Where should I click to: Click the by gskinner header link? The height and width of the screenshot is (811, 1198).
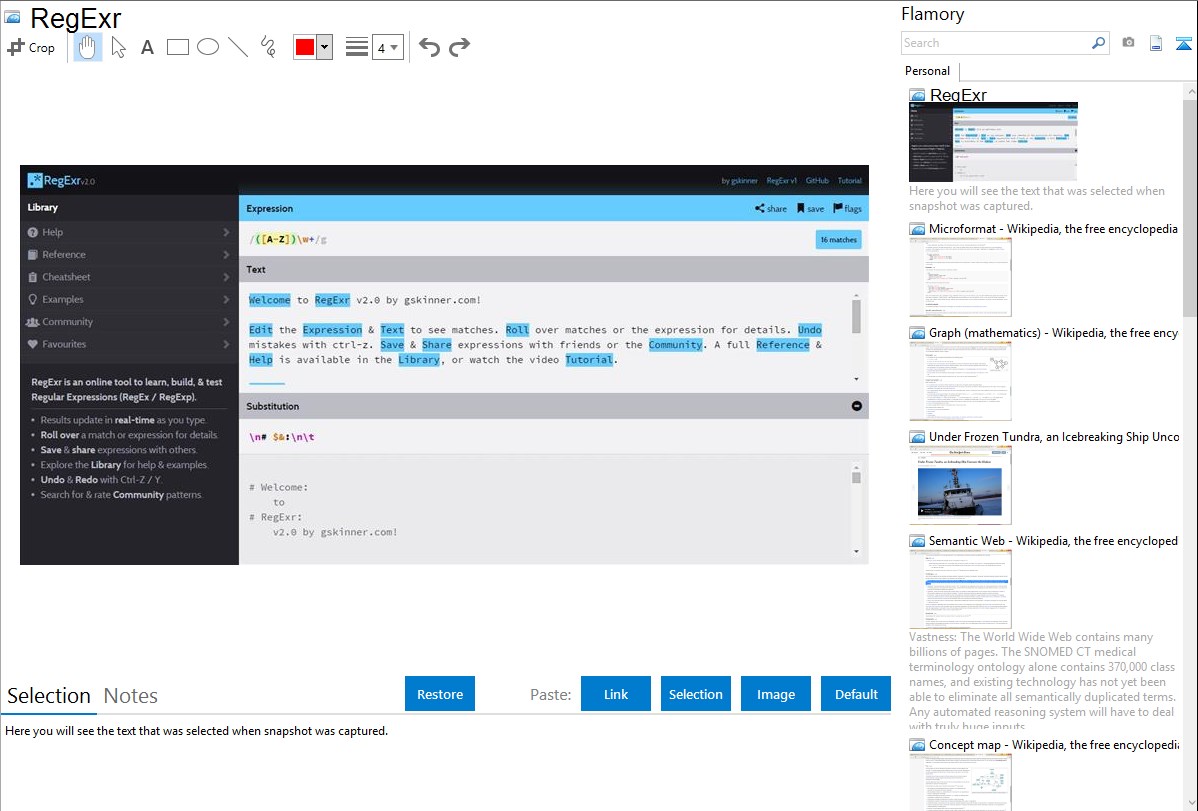point(739,181)
